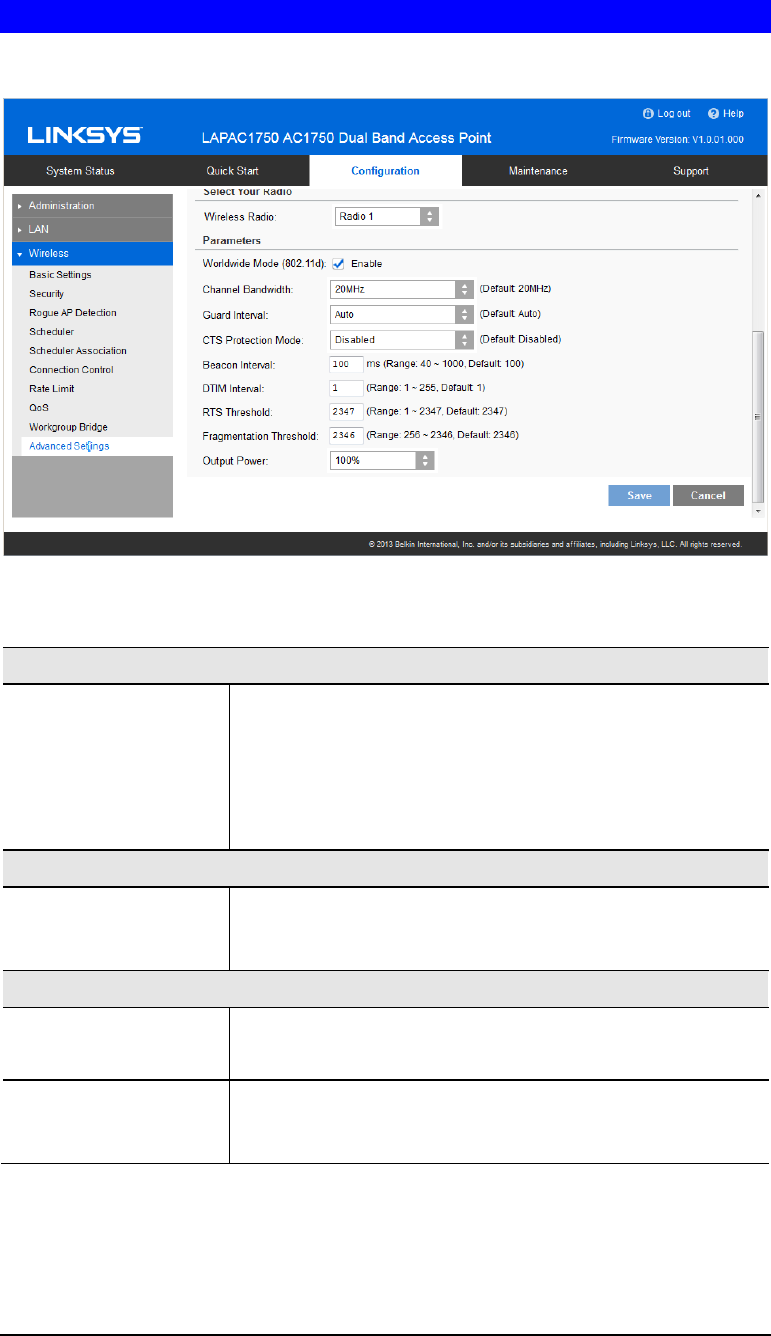Click the Help question mark icon
771x1336 pixels.
click(713, 114)
